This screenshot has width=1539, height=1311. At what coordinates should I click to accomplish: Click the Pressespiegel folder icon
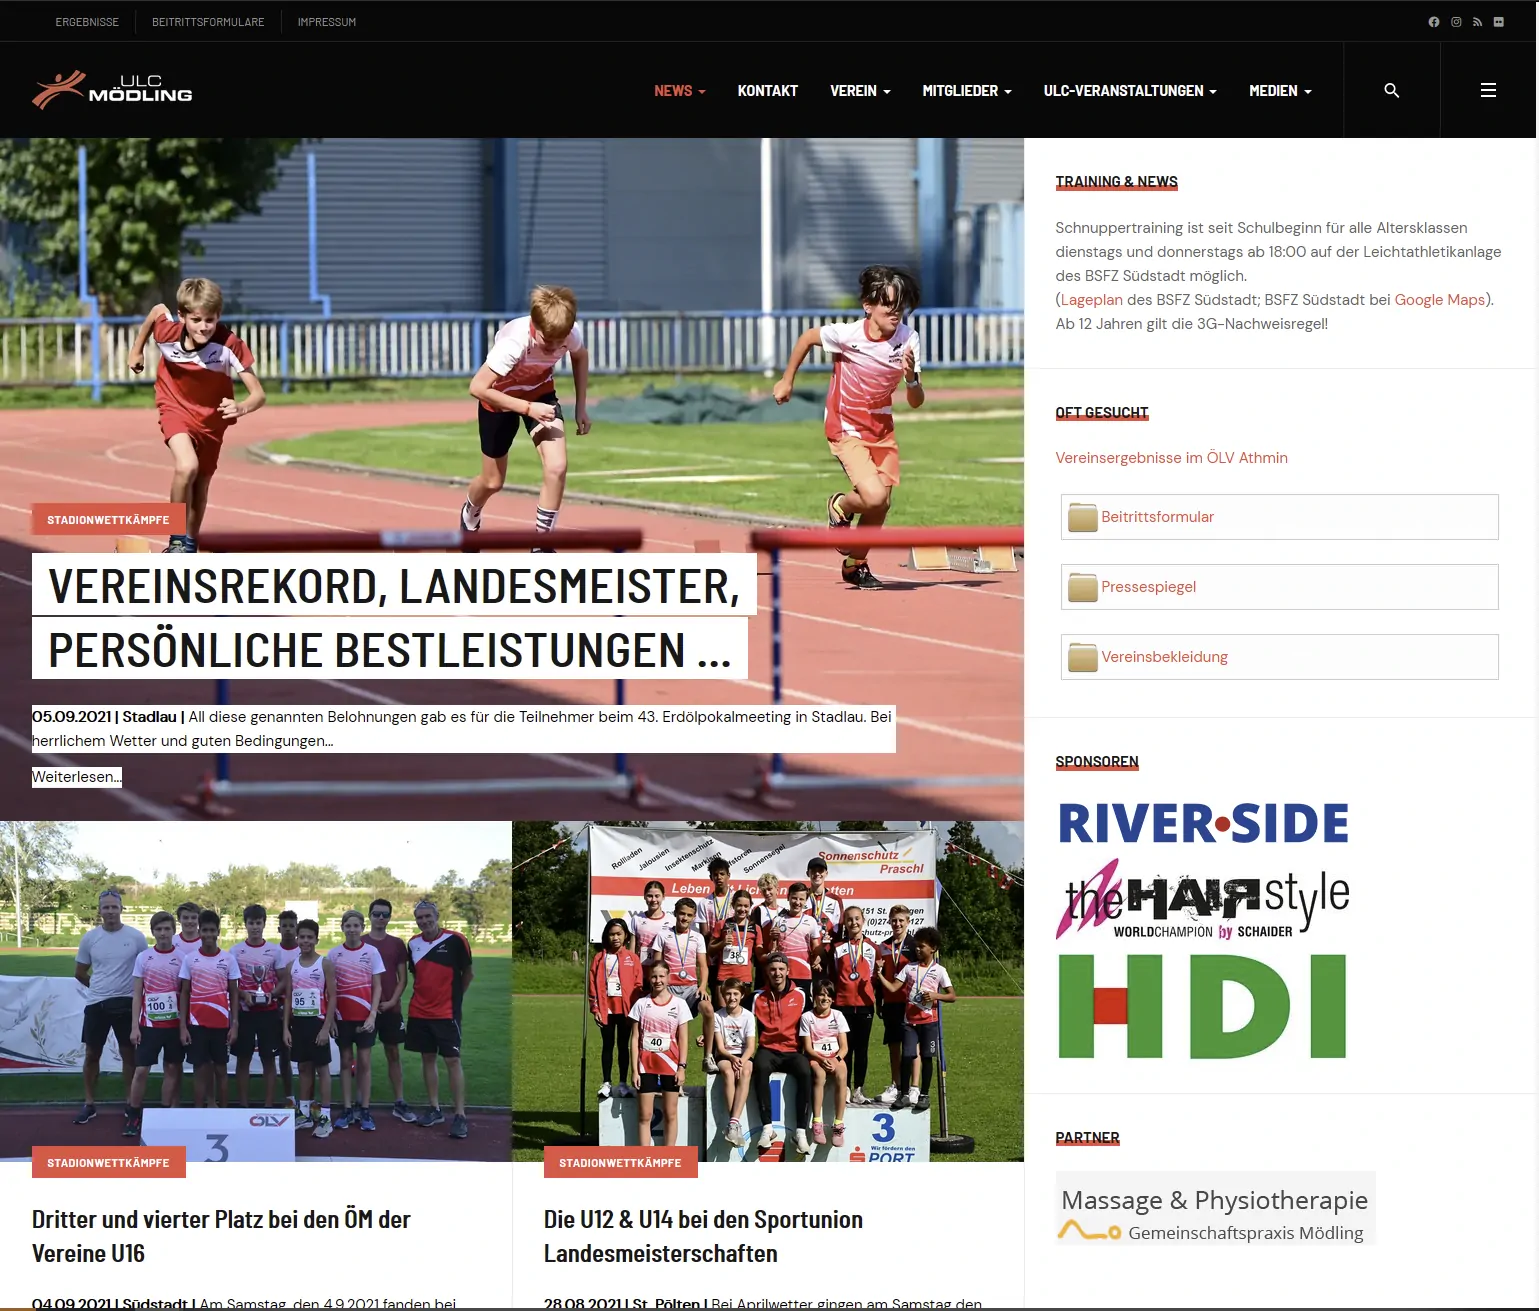pos(1082,587)
